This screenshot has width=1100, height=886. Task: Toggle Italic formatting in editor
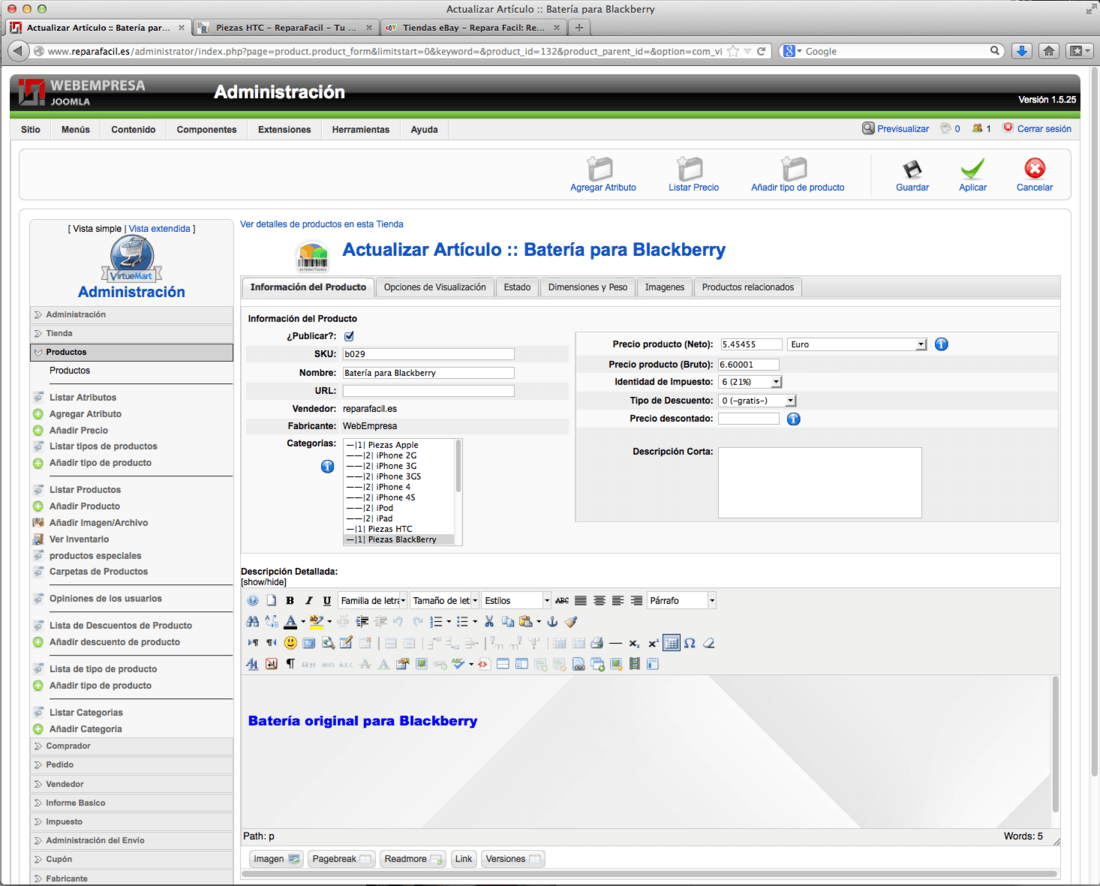pyautogui.click(x=309, y=600)
